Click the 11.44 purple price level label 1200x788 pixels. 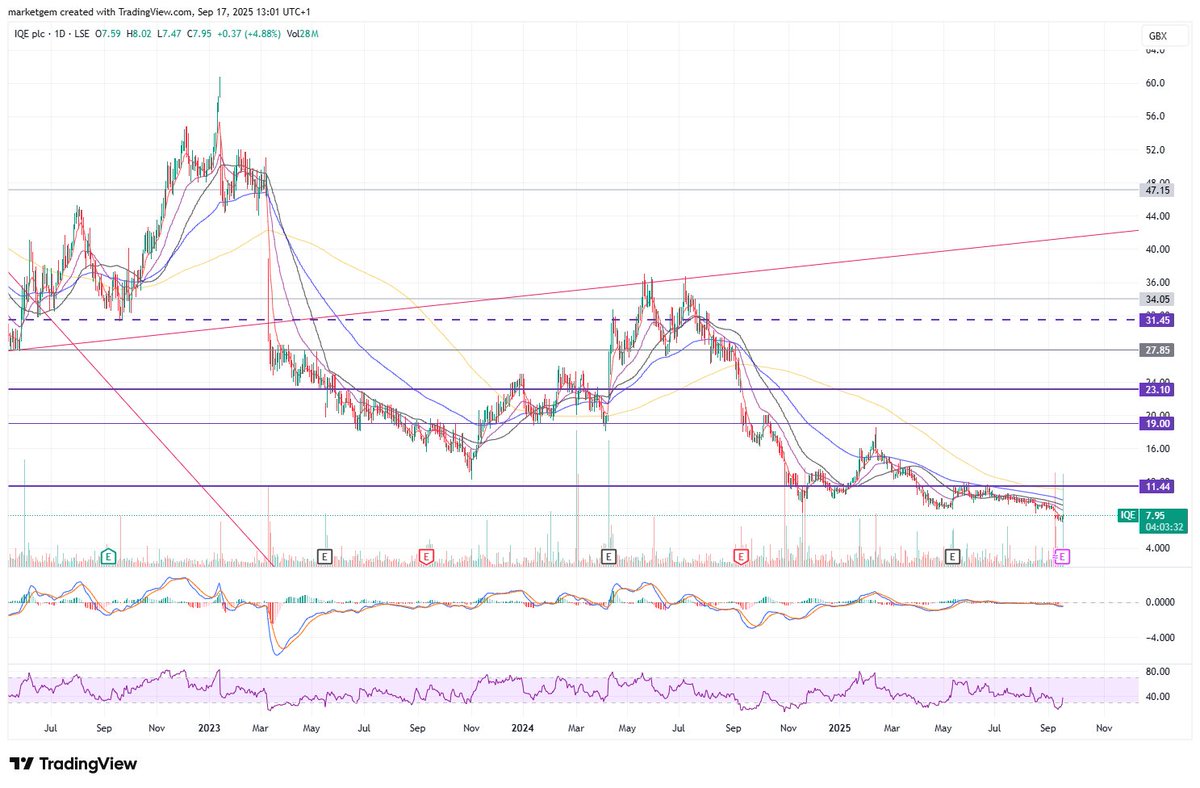pyautogui.click(x=1156, y=486)
